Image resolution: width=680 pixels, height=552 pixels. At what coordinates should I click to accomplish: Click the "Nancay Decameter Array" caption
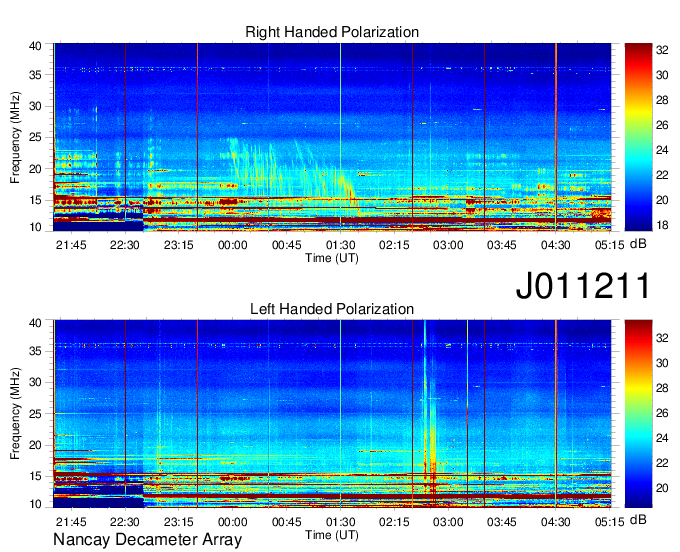coord(147,540)
